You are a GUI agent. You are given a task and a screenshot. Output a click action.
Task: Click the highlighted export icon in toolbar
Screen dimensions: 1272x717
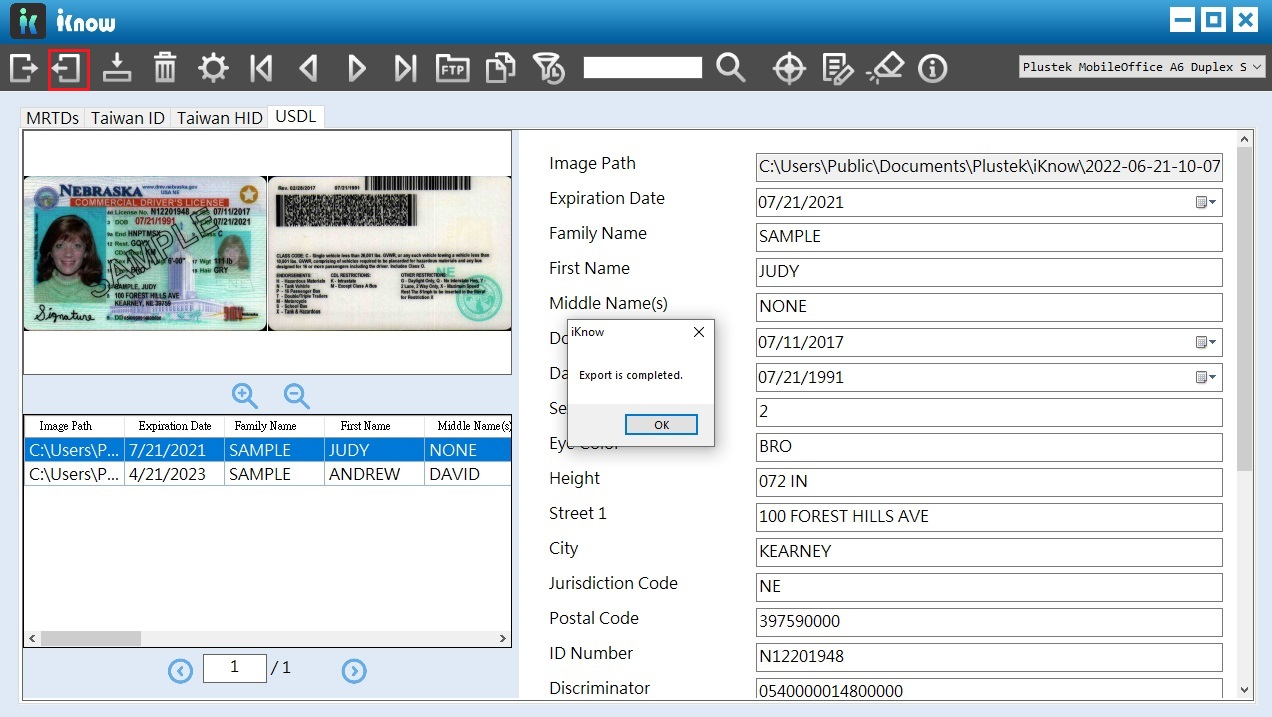coord(69,69)
